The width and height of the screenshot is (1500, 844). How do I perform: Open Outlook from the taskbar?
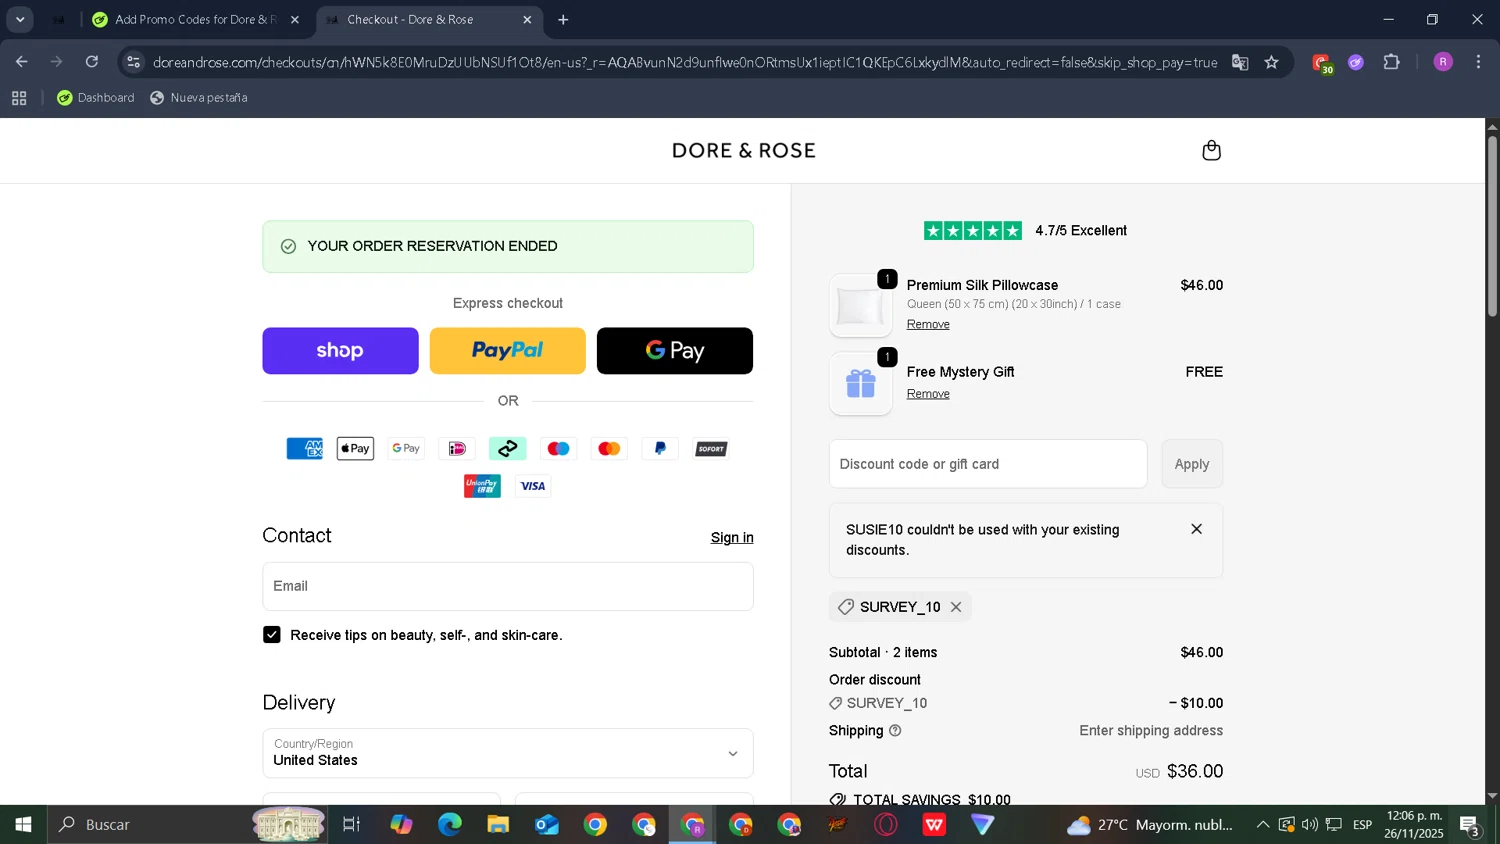[547, 825]
